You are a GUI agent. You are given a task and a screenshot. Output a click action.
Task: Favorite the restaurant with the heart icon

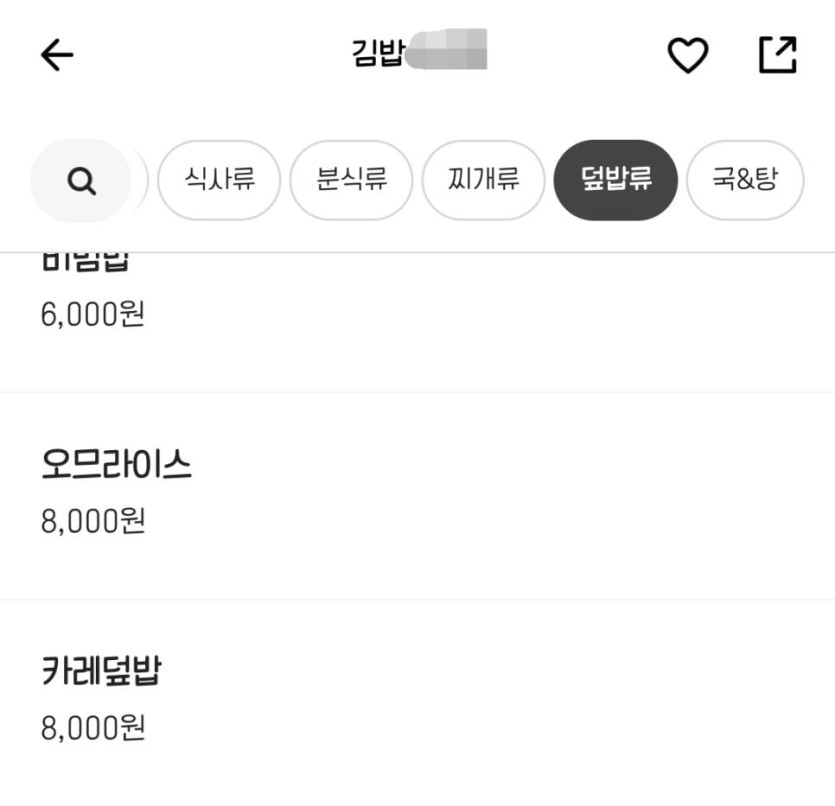[x=688, y=55]
